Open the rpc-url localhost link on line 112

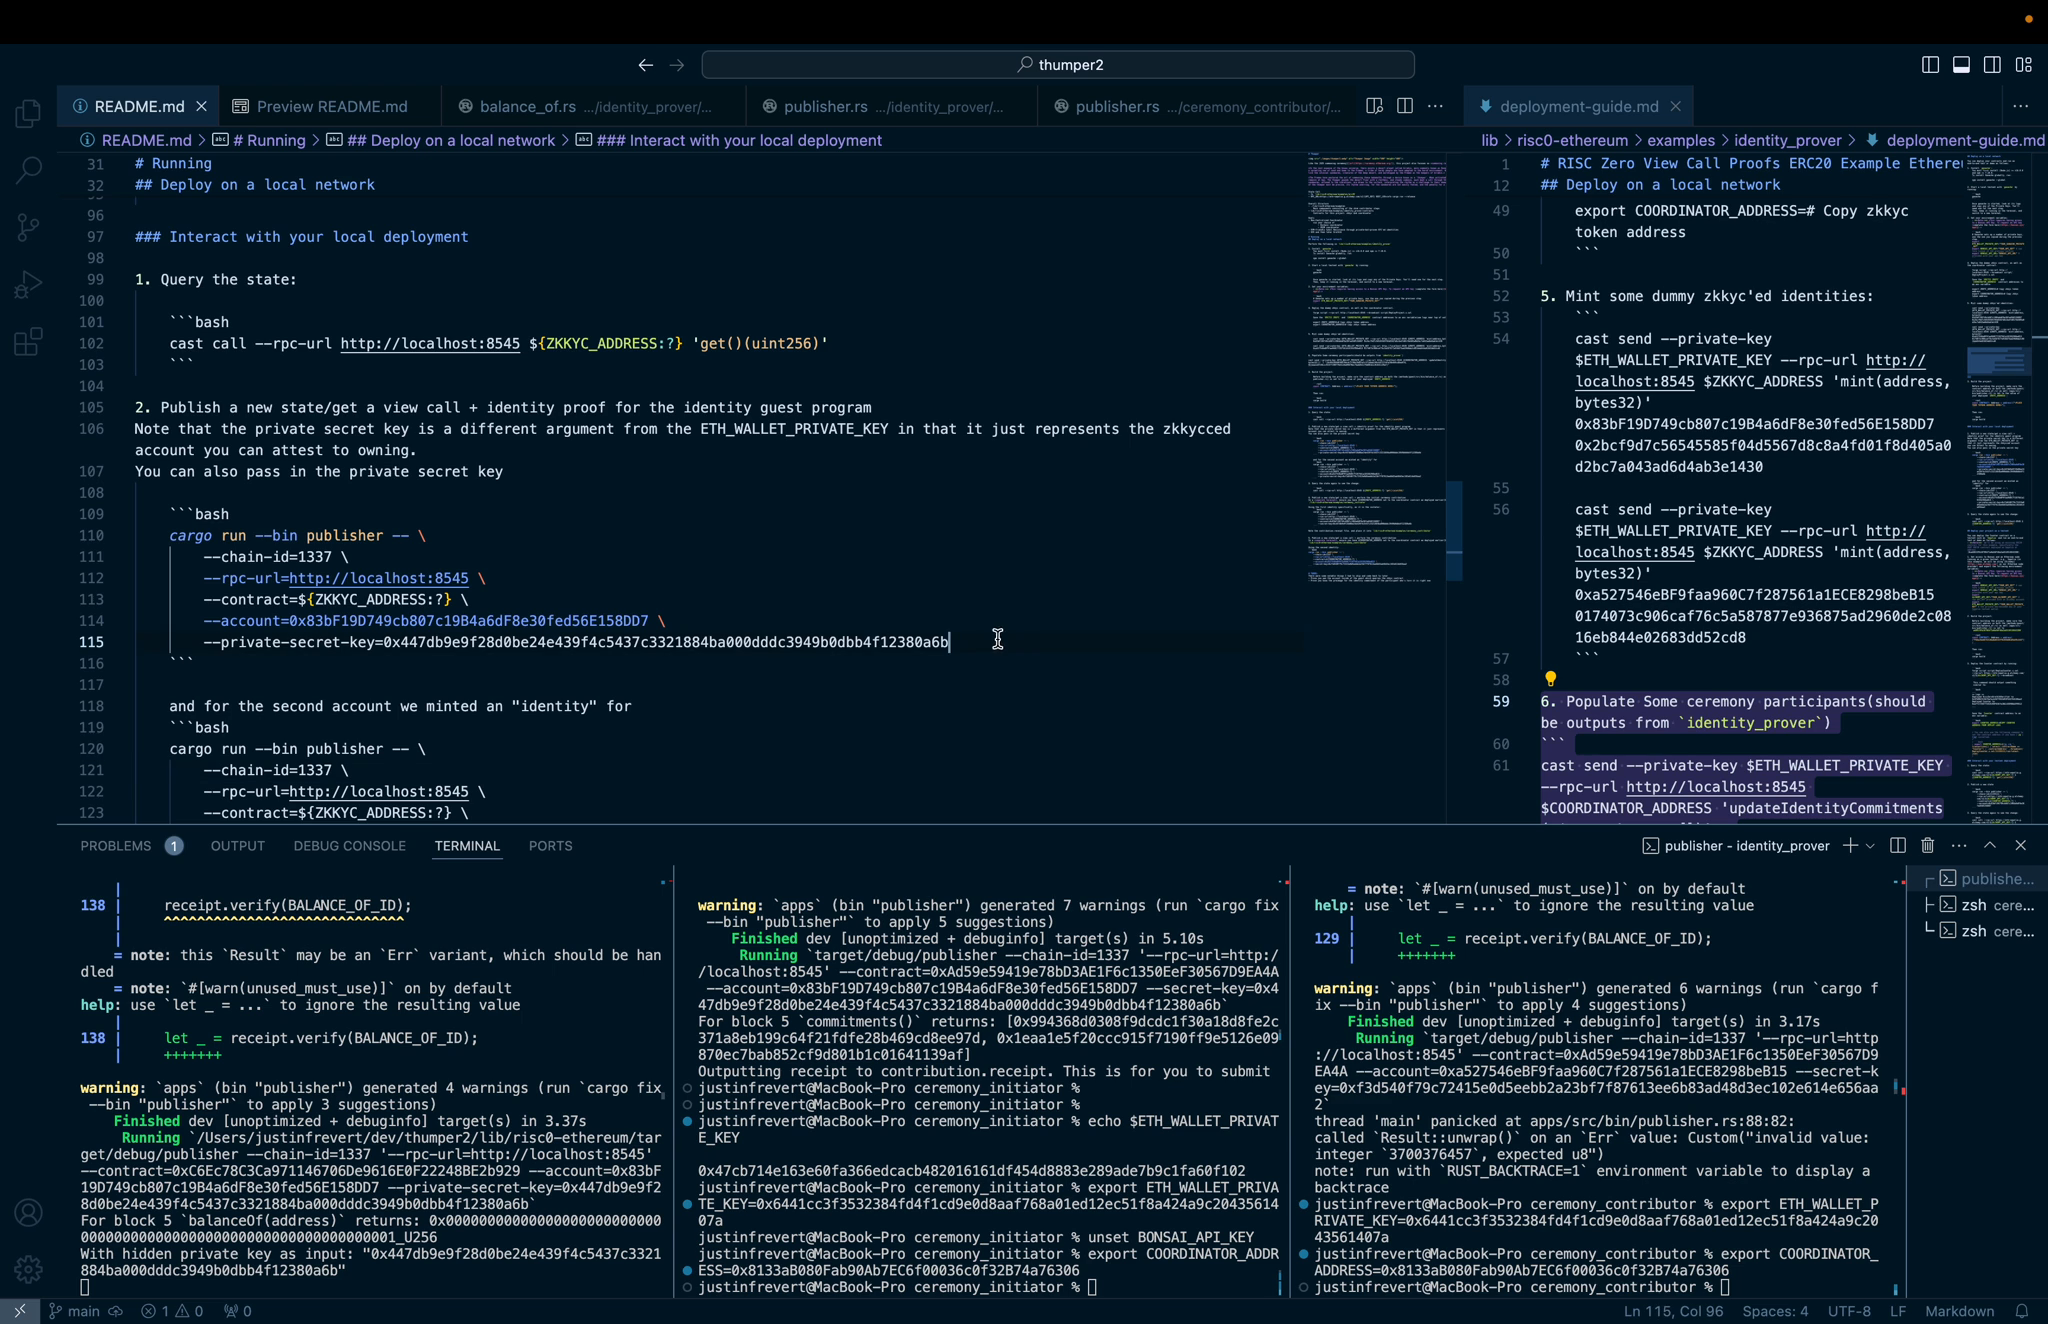378,579
